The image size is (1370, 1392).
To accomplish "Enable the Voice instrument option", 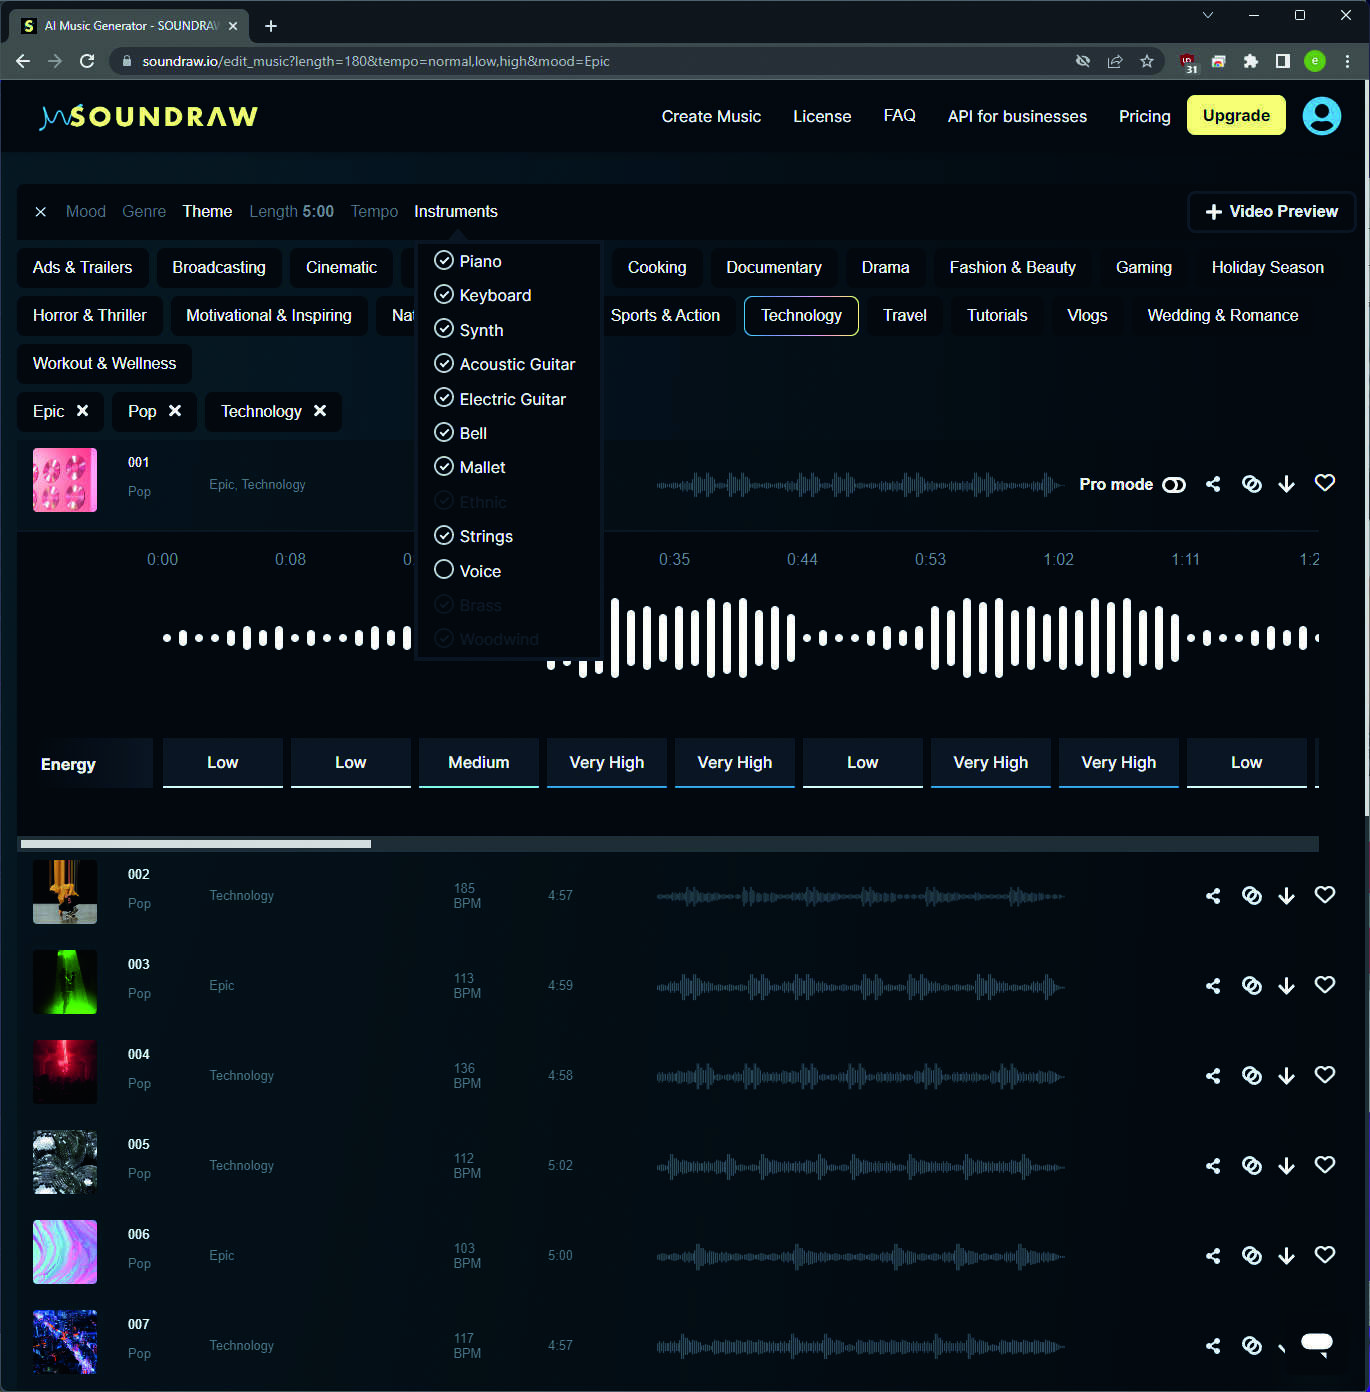I will [x=444, y=570].
